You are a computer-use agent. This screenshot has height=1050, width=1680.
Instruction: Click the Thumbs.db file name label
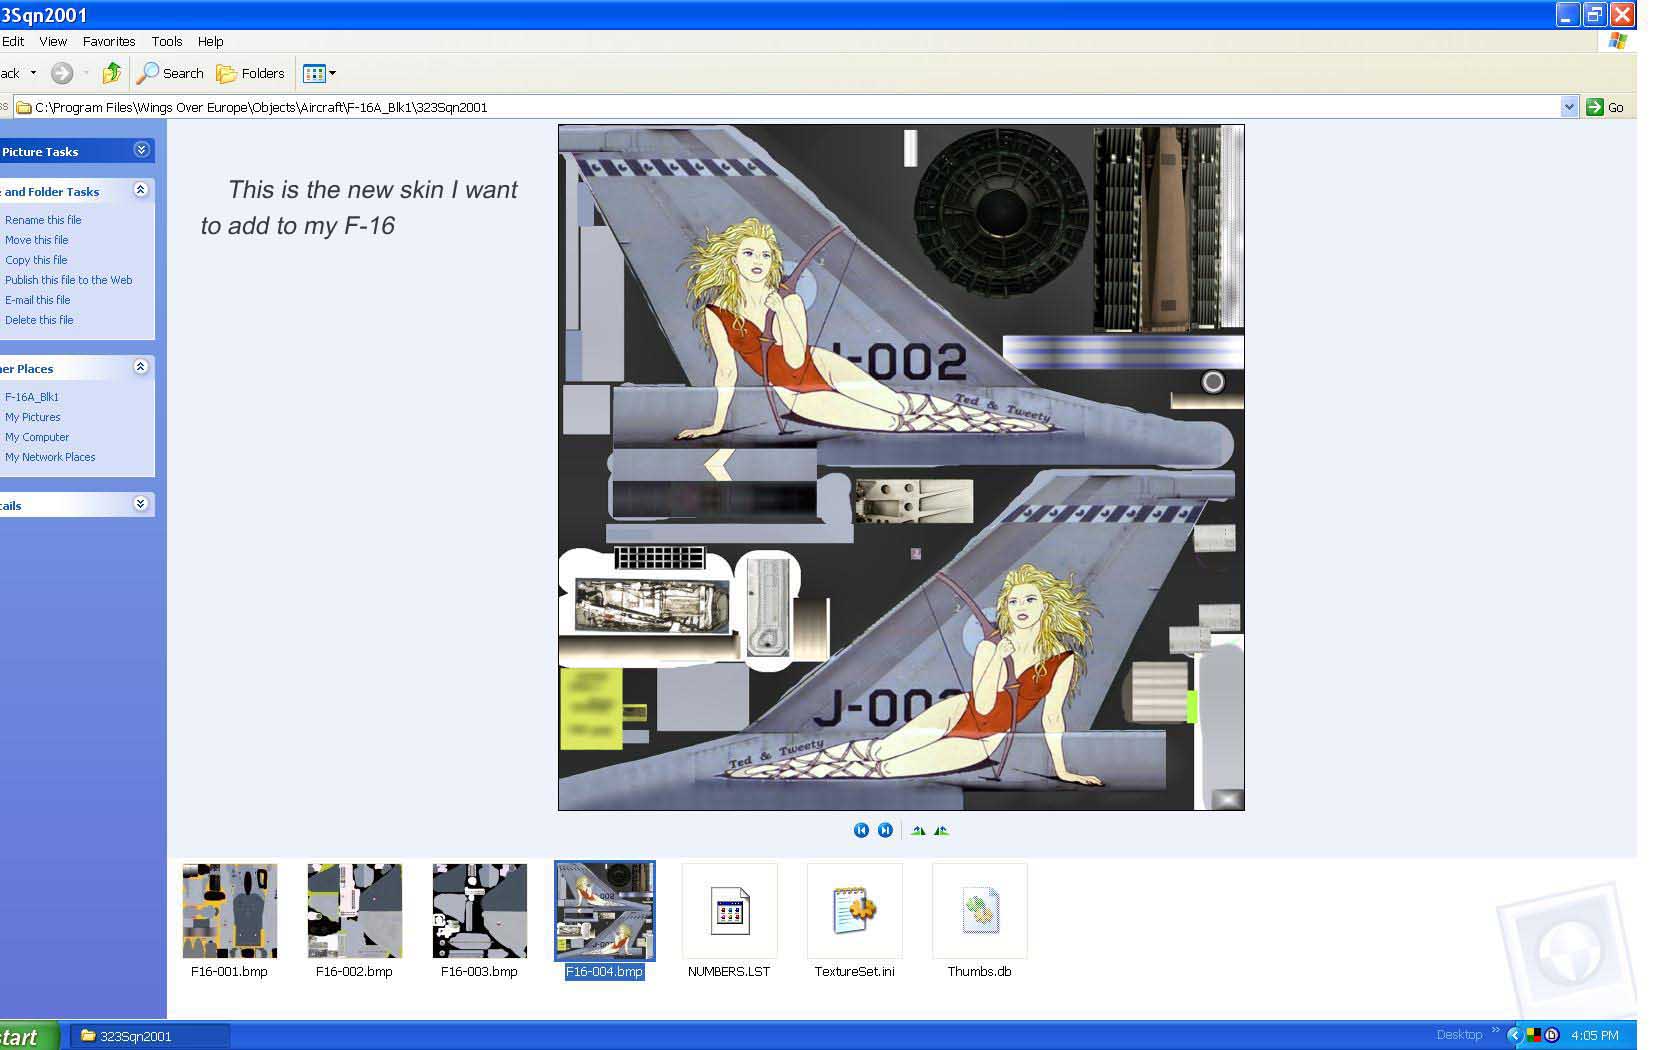[979, 972]
